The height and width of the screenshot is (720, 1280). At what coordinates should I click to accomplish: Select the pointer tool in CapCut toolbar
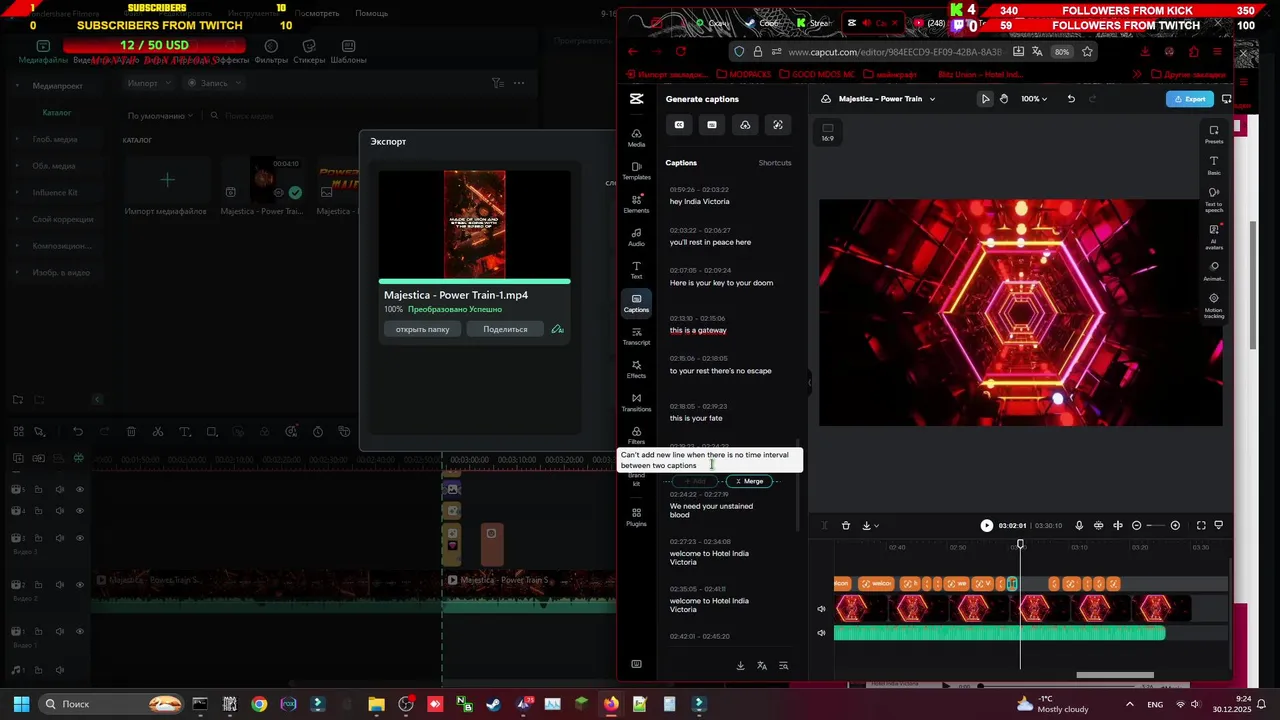click(x=985, y=99)
